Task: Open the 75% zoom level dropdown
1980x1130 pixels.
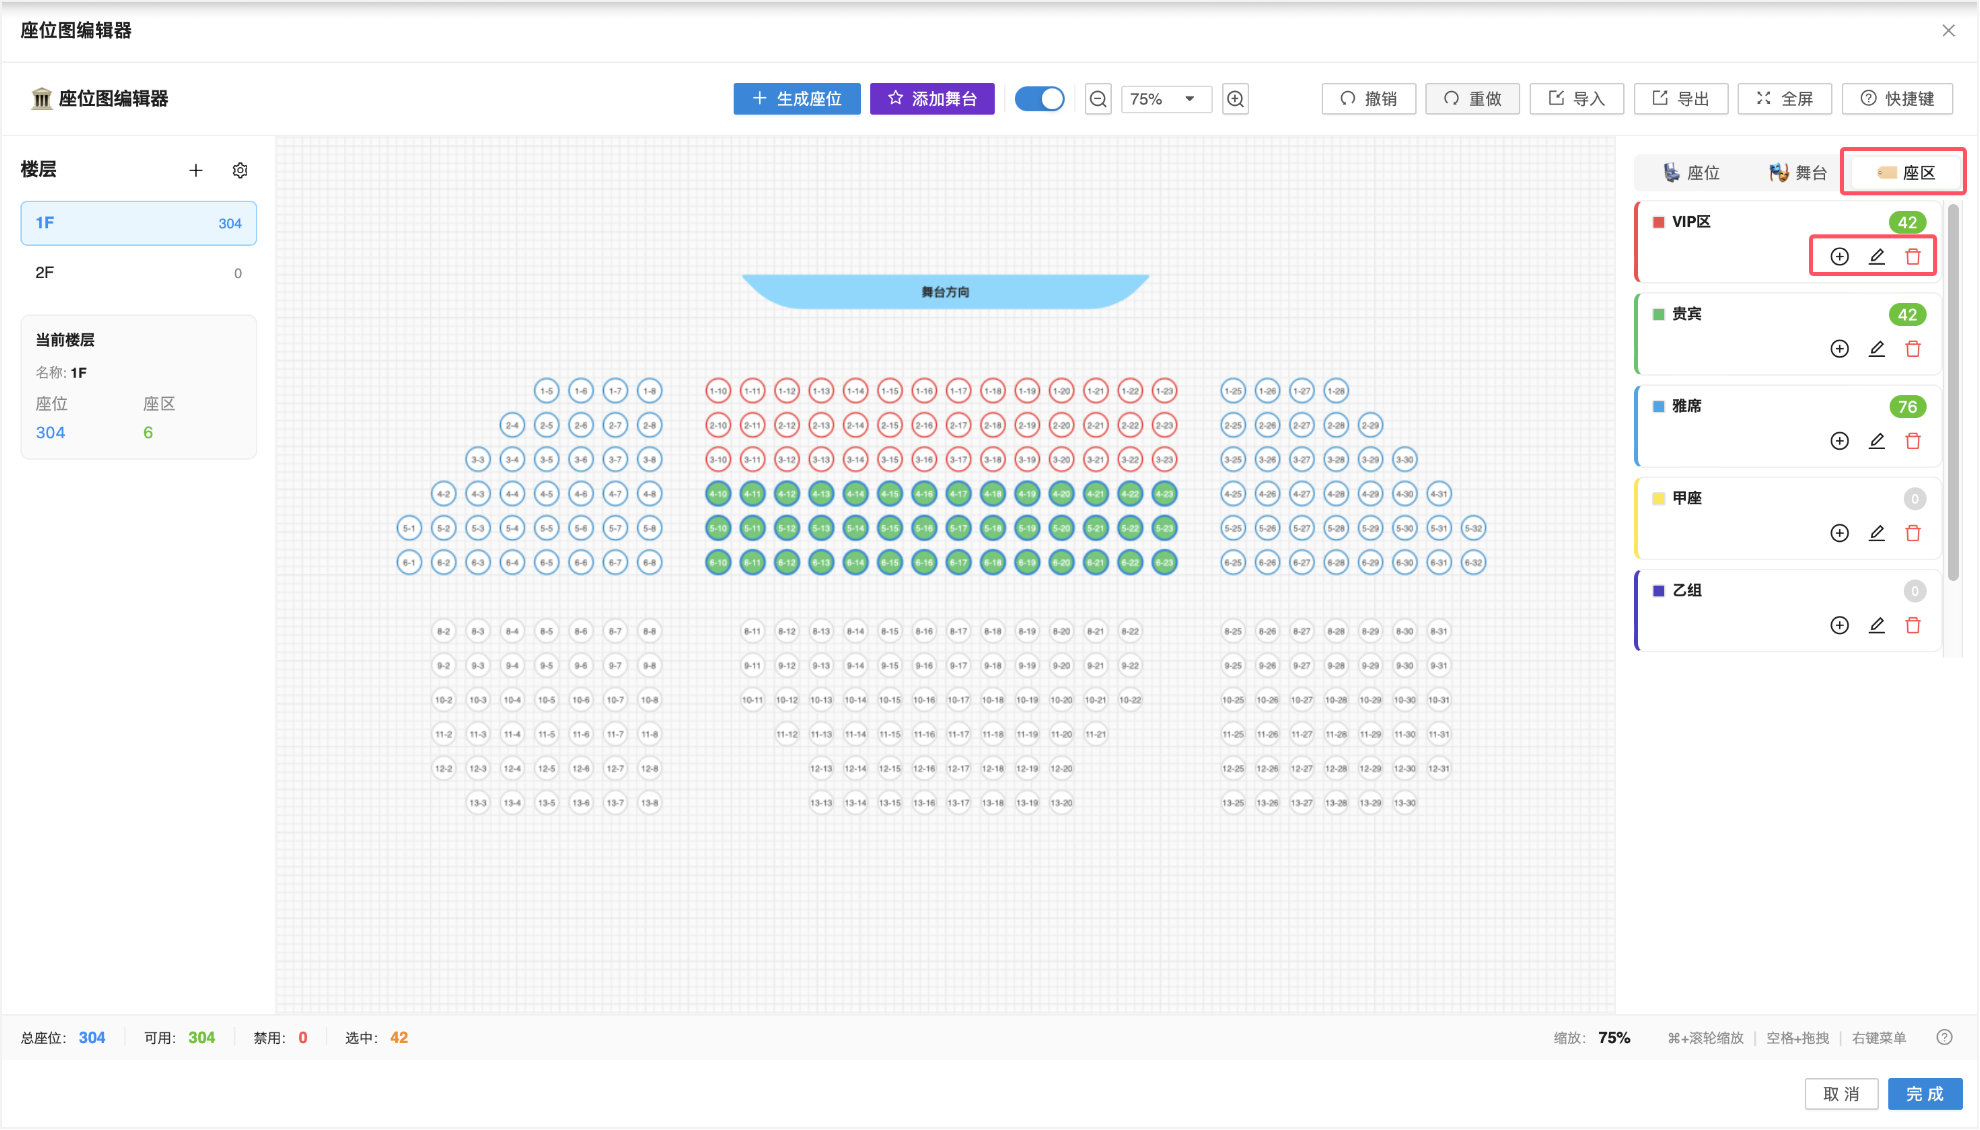Action: (1165, 99)
